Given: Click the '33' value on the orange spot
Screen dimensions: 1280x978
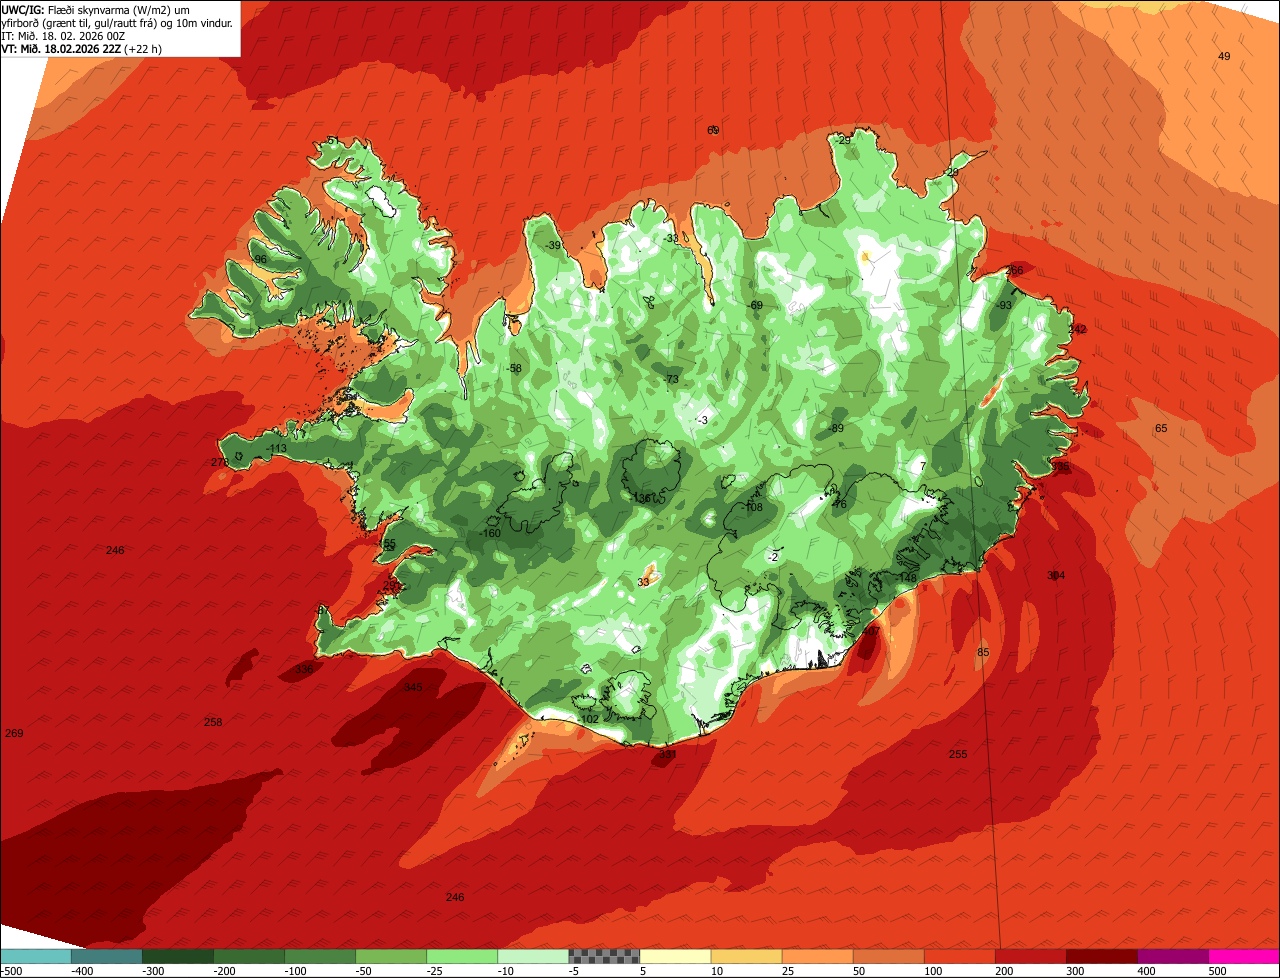Looking at the screenshot, I should pos(643,582).
